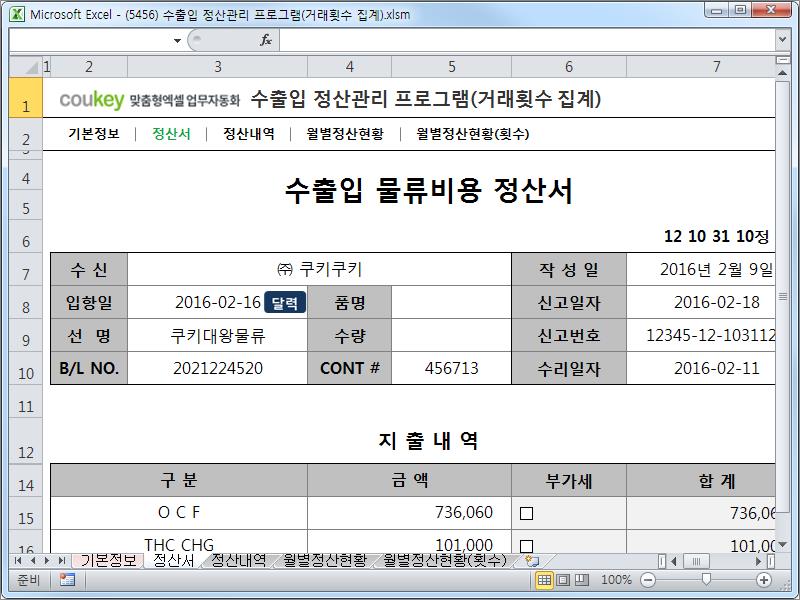800x600 pixels.
Task: Switch to 정산내역 sheet tab
Action: (x=239, y=560)
